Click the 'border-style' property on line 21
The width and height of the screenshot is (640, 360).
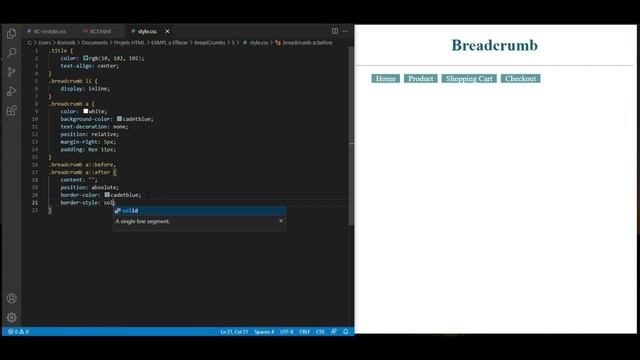pos(80,203)
